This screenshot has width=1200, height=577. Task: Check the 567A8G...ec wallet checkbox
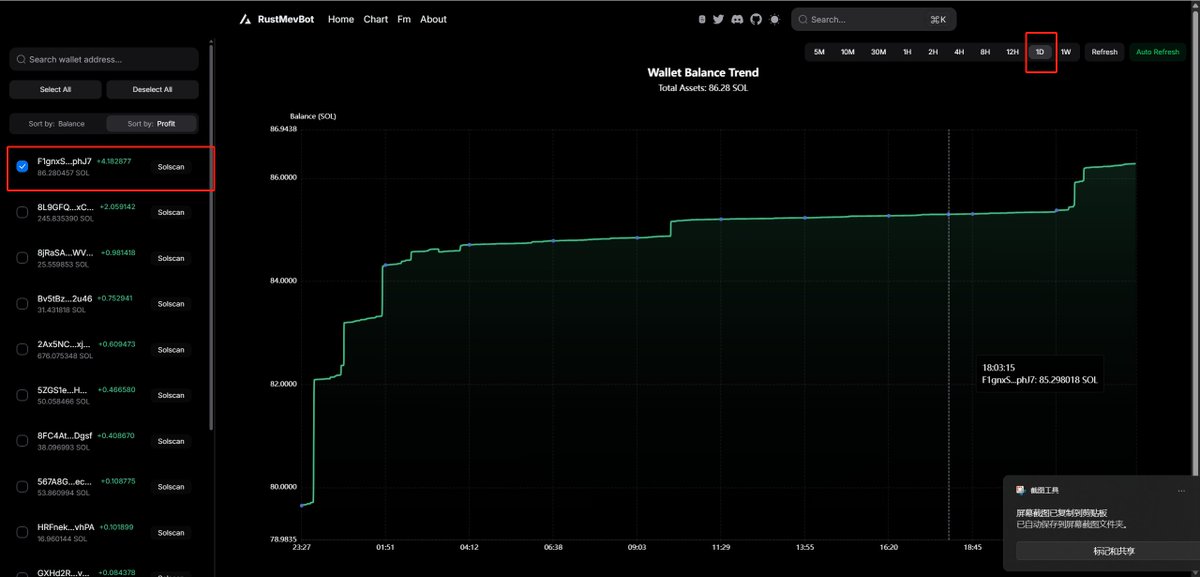tap(22, 487)
